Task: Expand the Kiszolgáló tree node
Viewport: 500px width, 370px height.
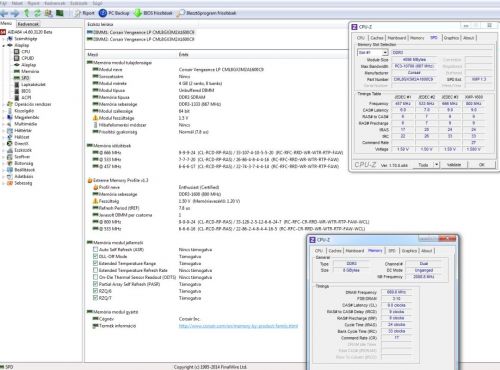Action: [x=4, y=111]
